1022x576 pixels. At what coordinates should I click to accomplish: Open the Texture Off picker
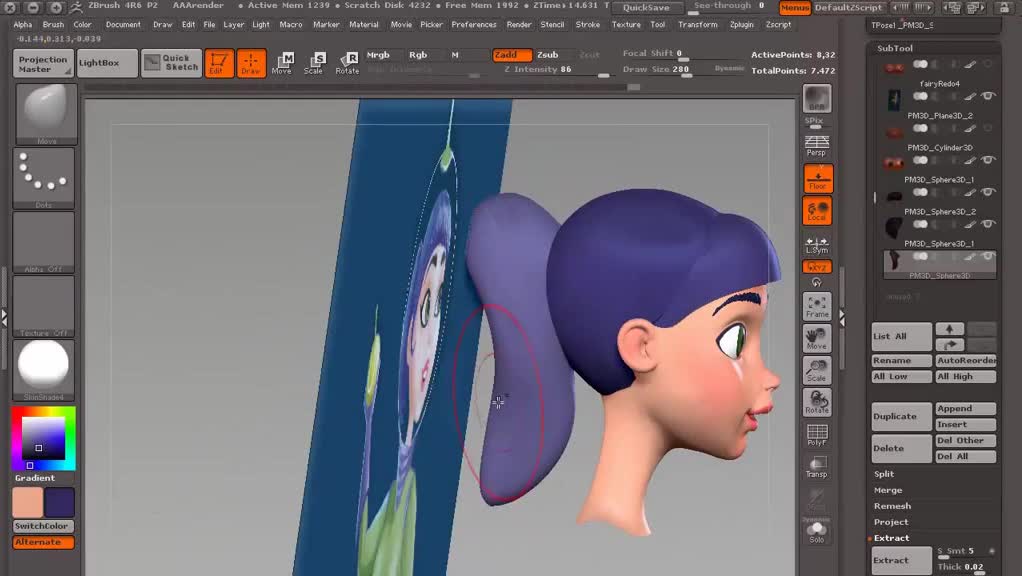click(44, 306)
